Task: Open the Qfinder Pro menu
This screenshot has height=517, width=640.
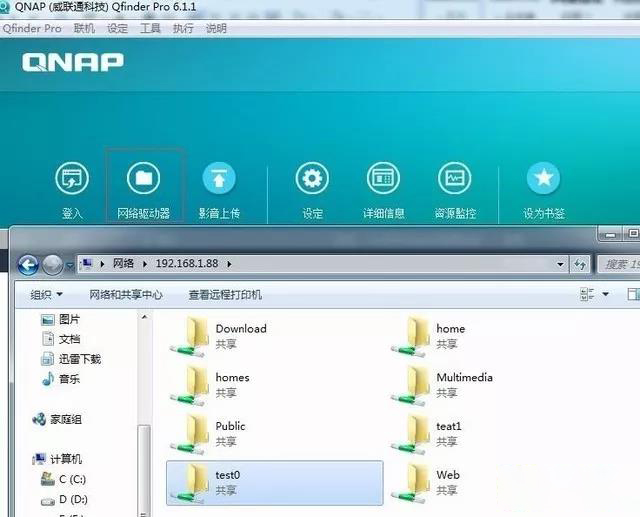Action: 32,28
